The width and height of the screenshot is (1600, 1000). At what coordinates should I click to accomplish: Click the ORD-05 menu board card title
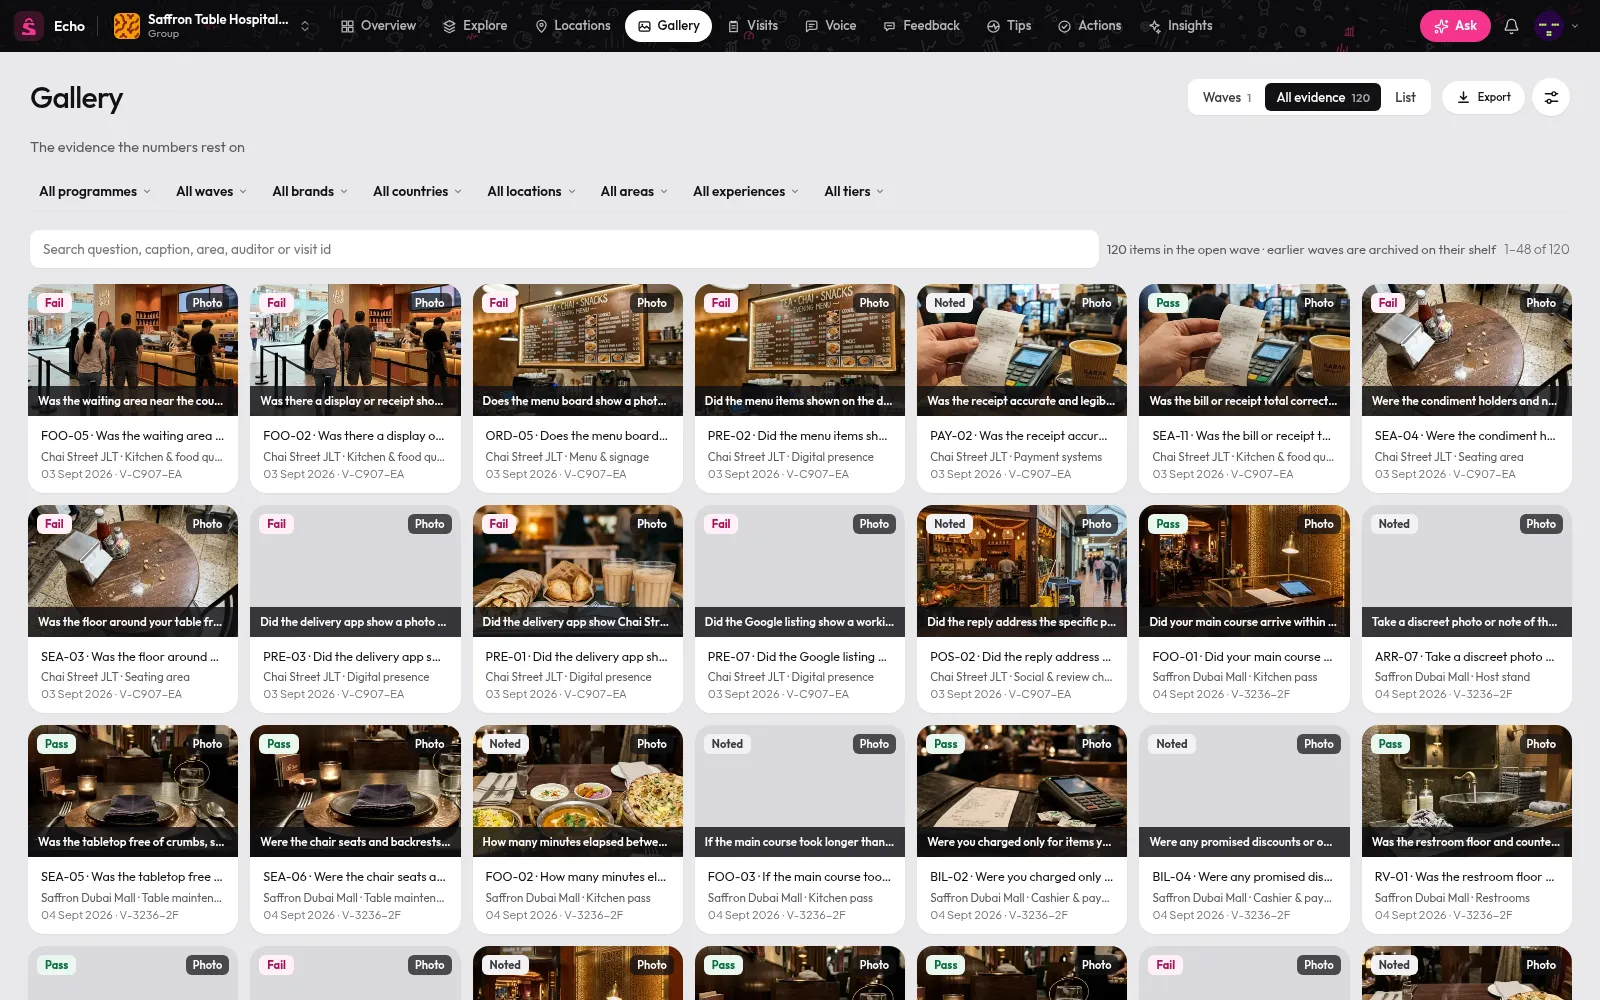pyautogui.click(x=577, y=436)
